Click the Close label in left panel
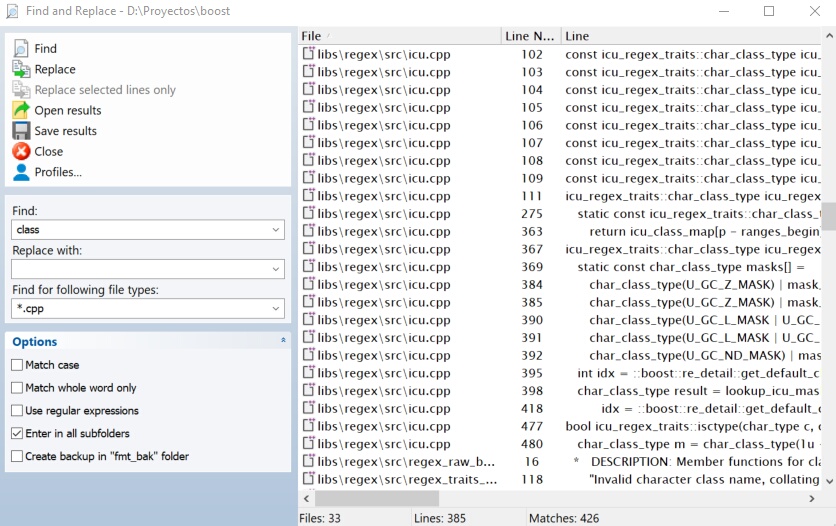Image resolution: width=836 pixels, height=526 pixels. click(x=49, y=151)
